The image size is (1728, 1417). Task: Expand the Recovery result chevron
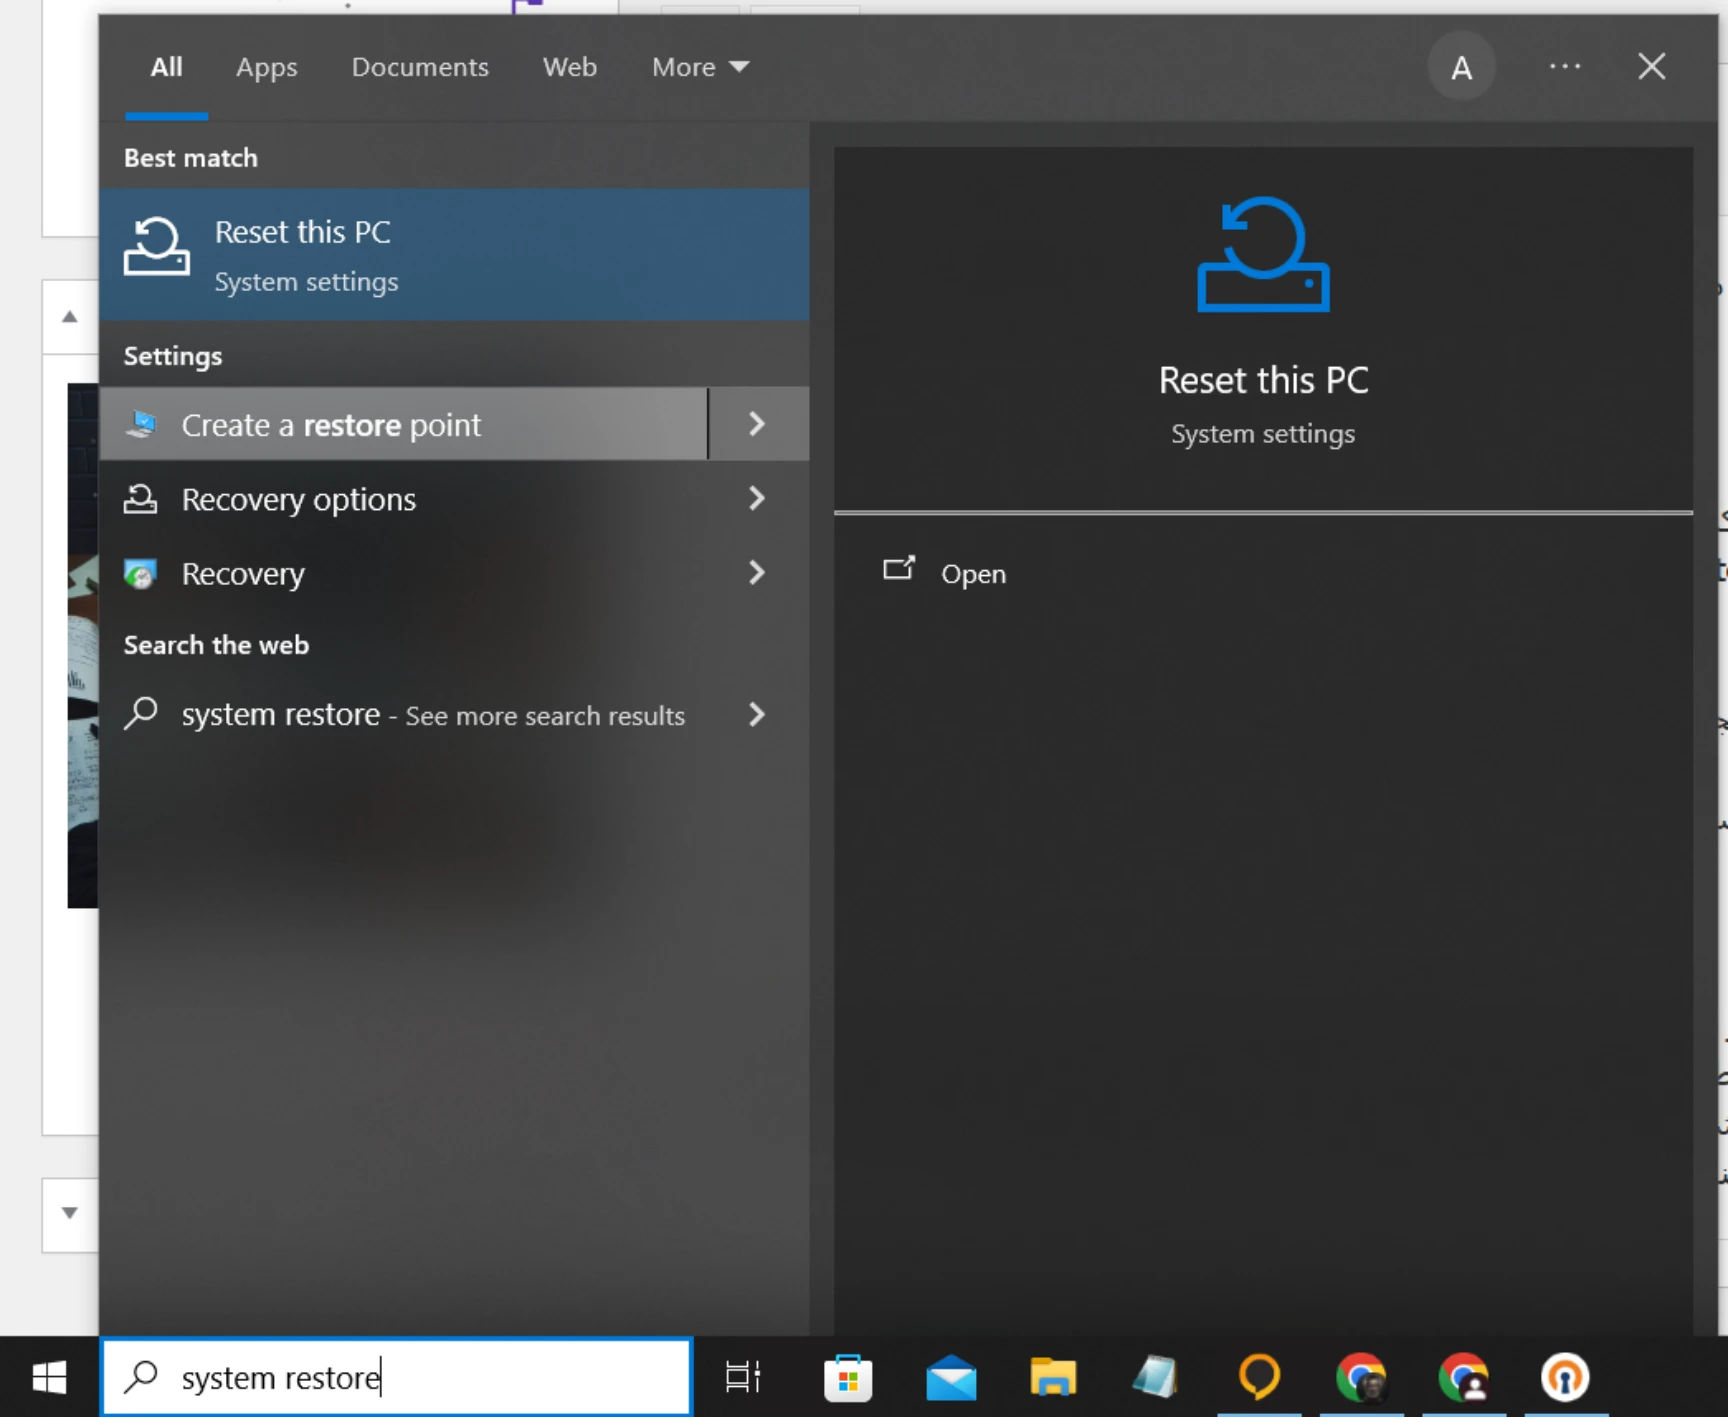(757, 573)
